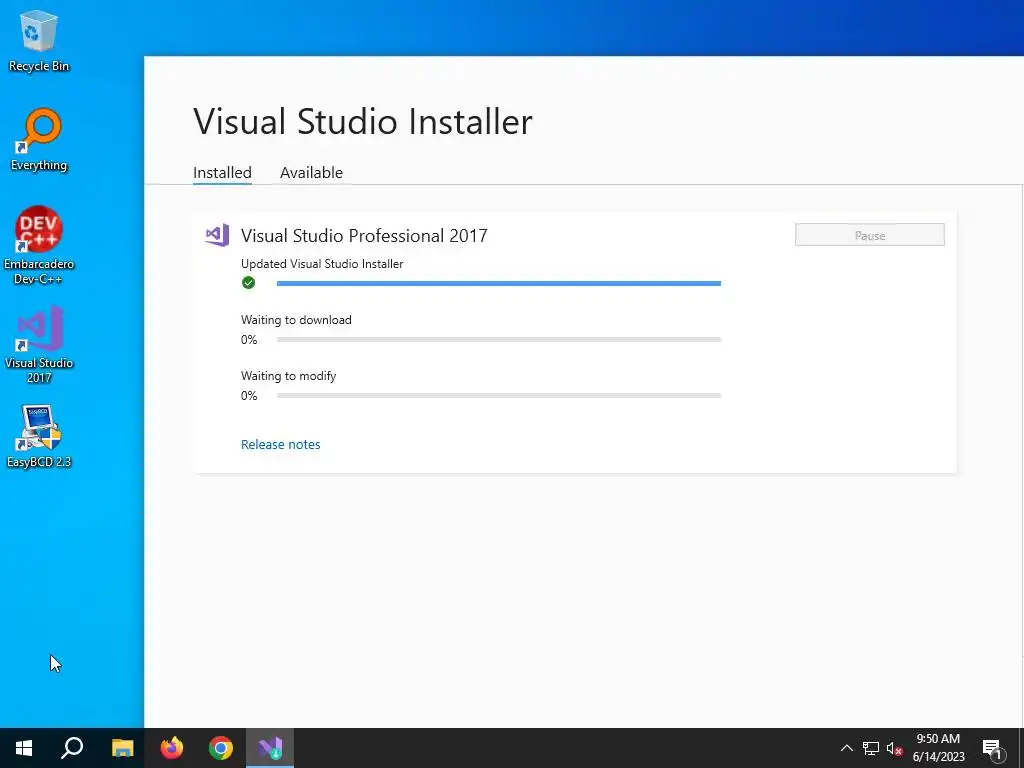Click the muted volume tray icon
Image resolution: width=1024 pixels, height=768 pixels.
894,748
